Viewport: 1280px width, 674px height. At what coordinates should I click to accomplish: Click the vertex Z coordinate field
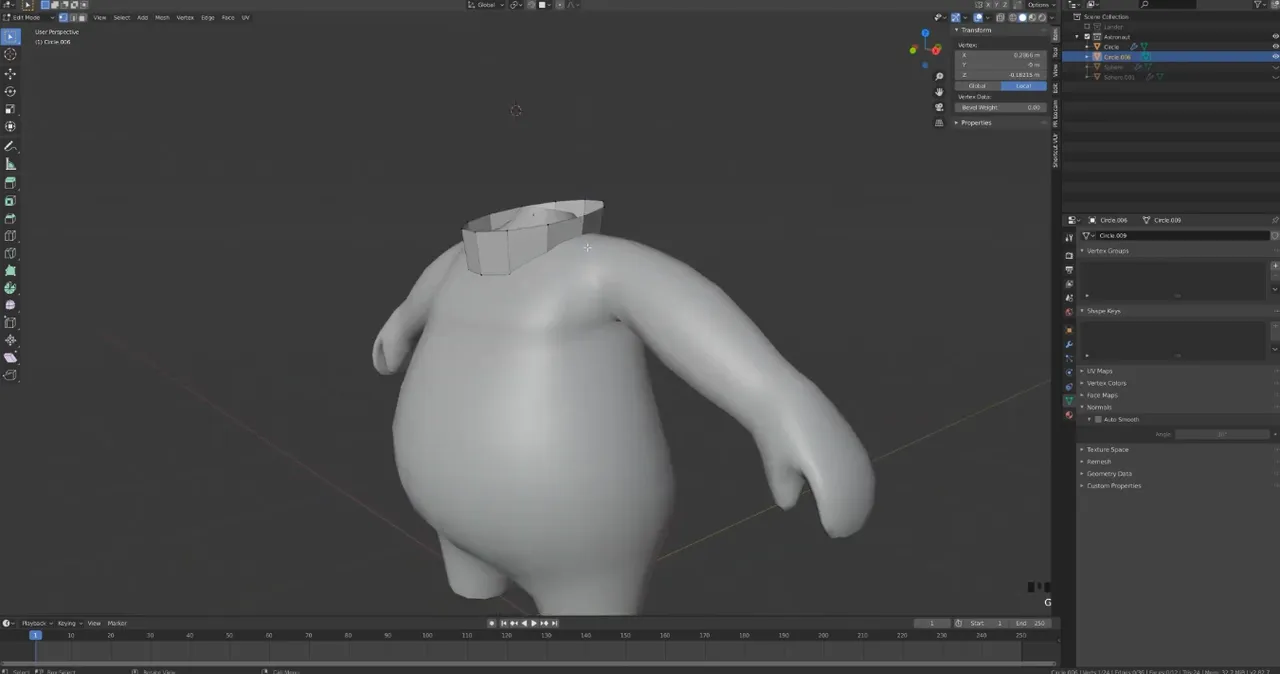1000,75
